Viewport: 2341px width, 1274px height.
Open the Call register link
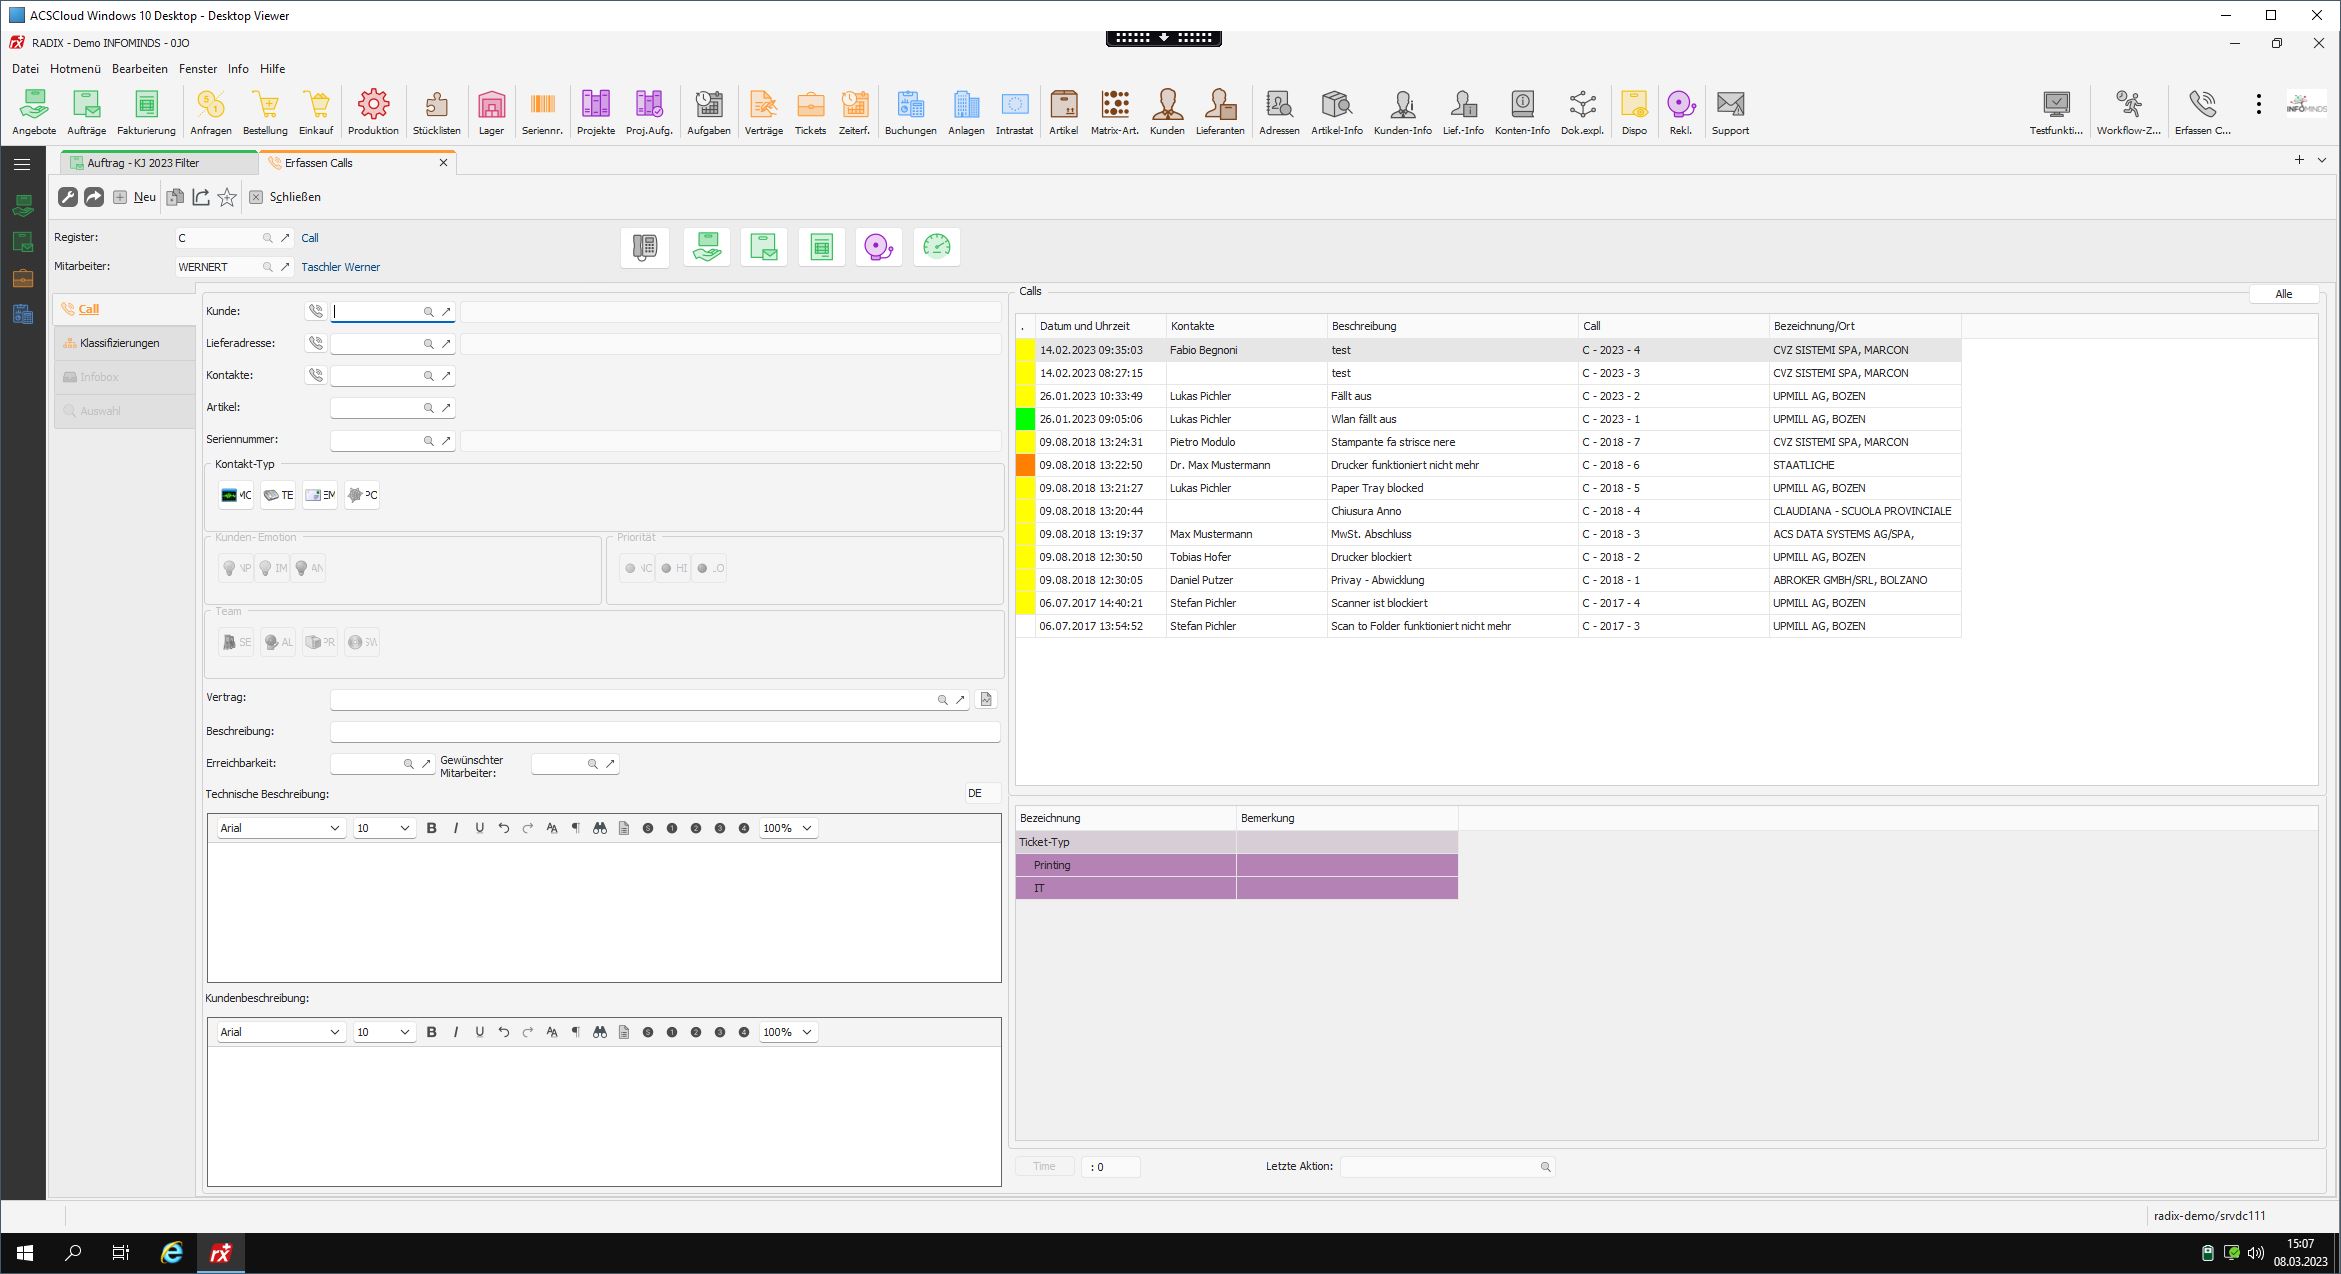tap(310, 238)
